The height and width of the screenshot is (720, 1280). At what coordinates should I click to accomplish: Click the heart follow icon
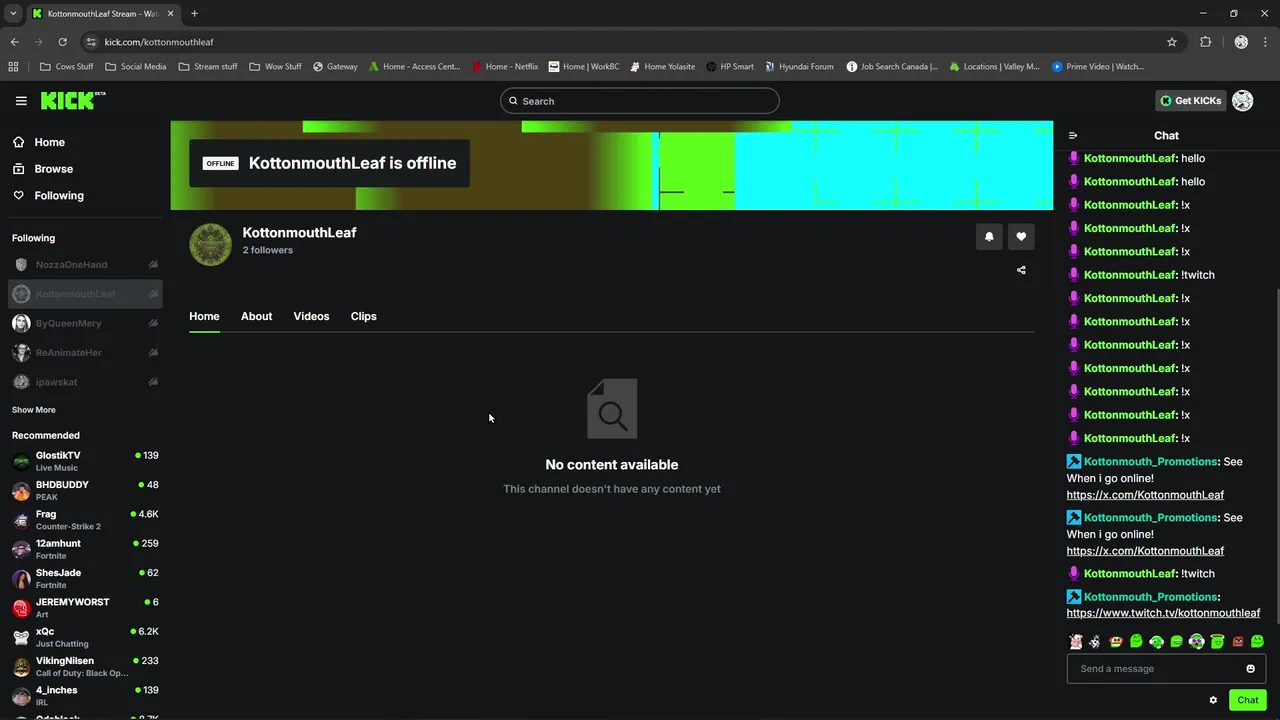1021,237
